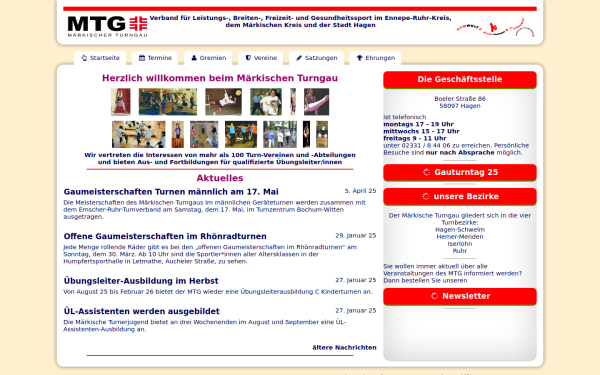The width and height of the screenshot is (600, 375).
Task: Click the spinner icon beside Gauturntag 25
Action: [x=426, y=172]
